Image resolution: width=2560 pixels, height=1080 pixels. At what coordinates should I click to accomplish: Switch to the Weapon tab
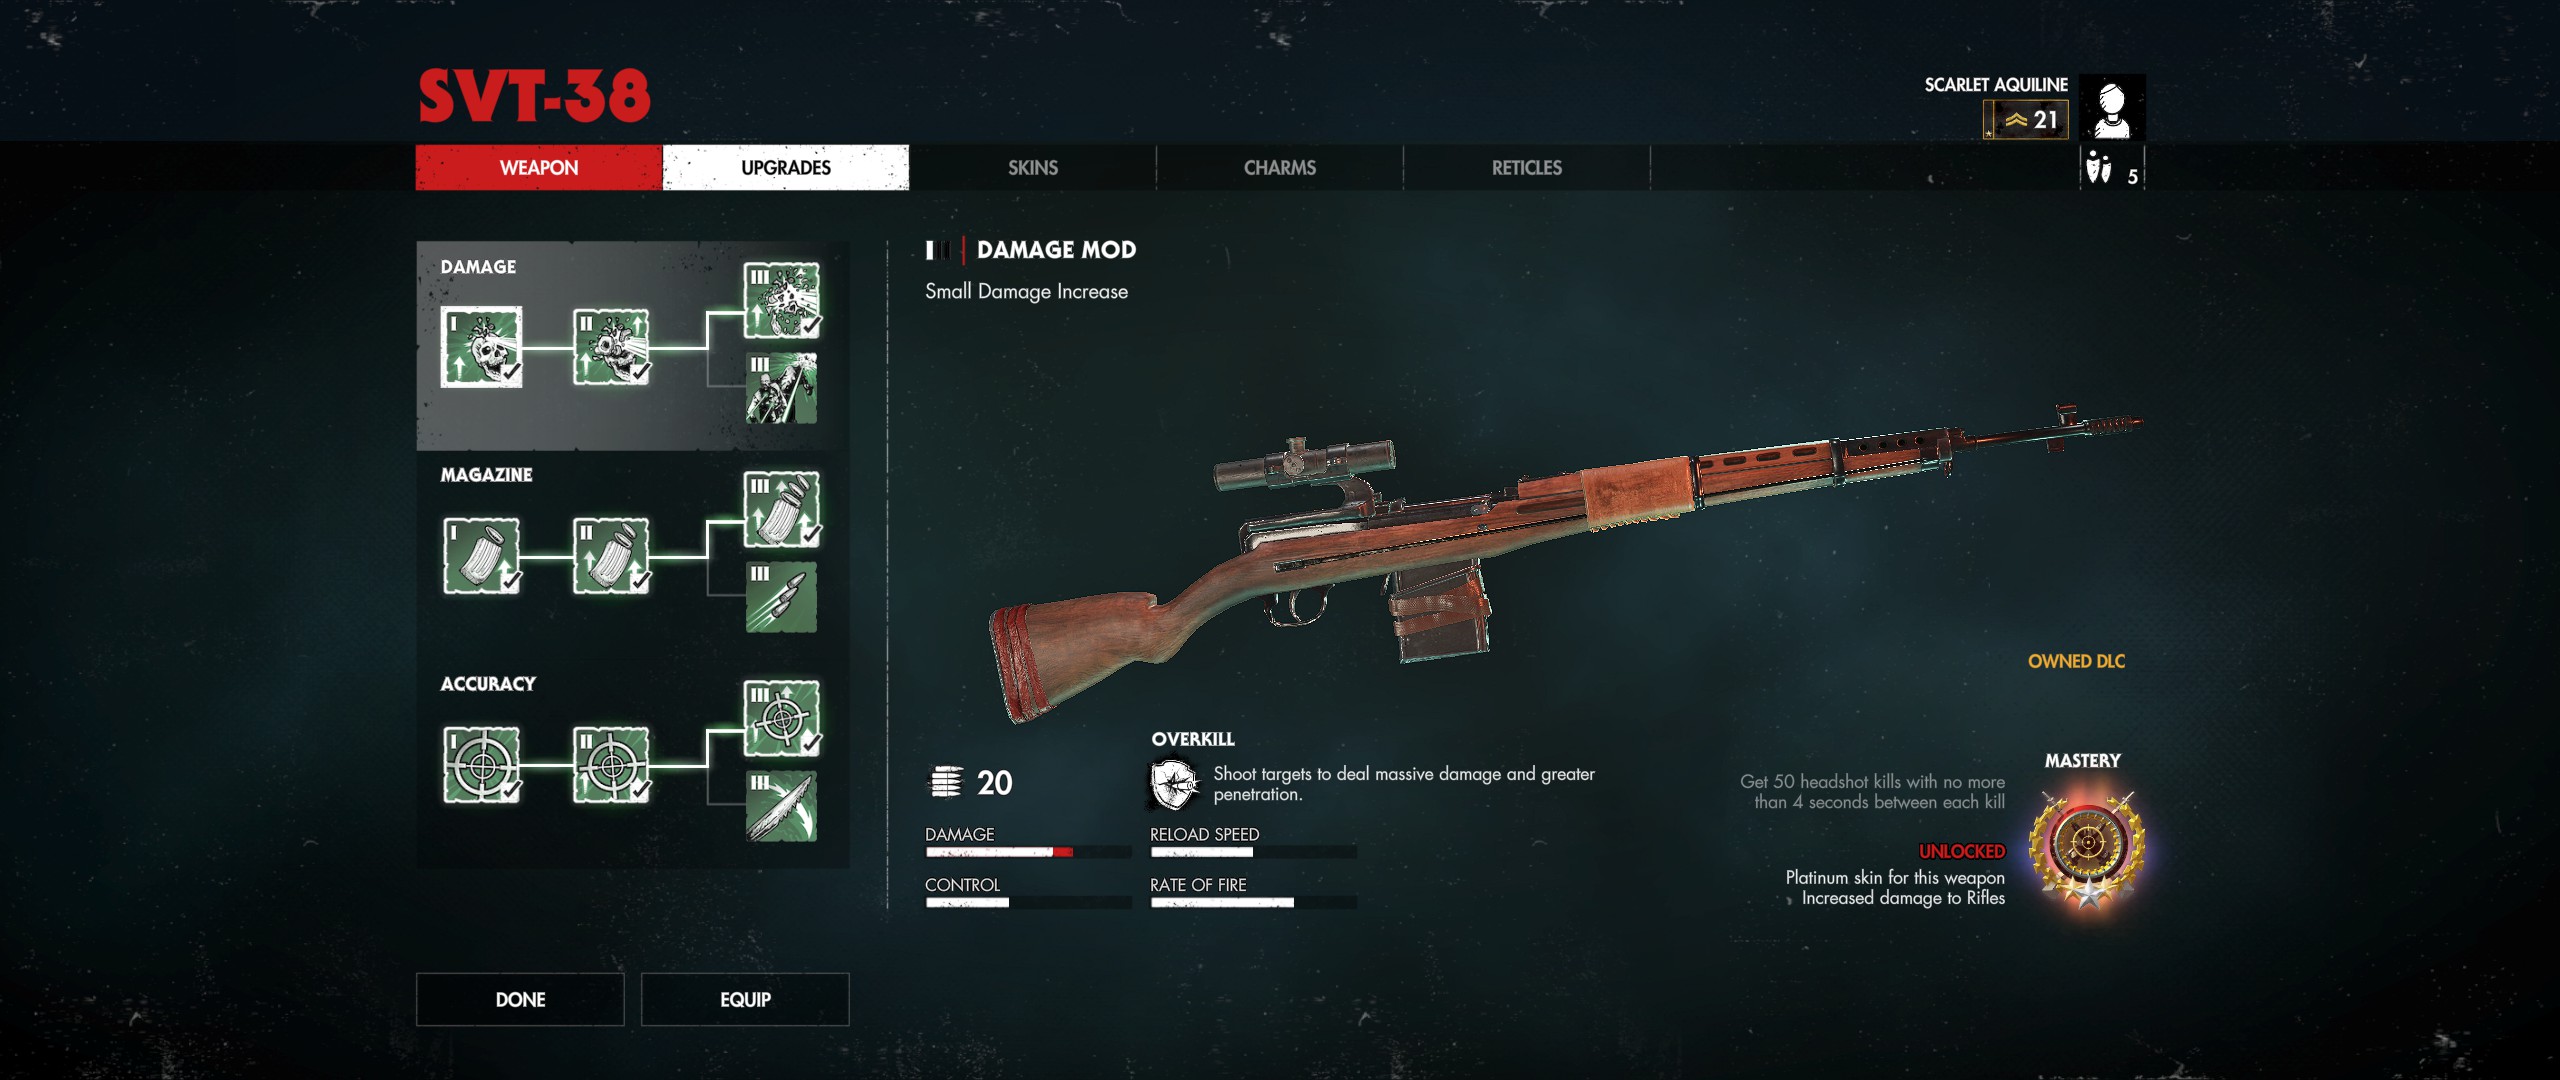pyautogui.click(x=539, y=167)
